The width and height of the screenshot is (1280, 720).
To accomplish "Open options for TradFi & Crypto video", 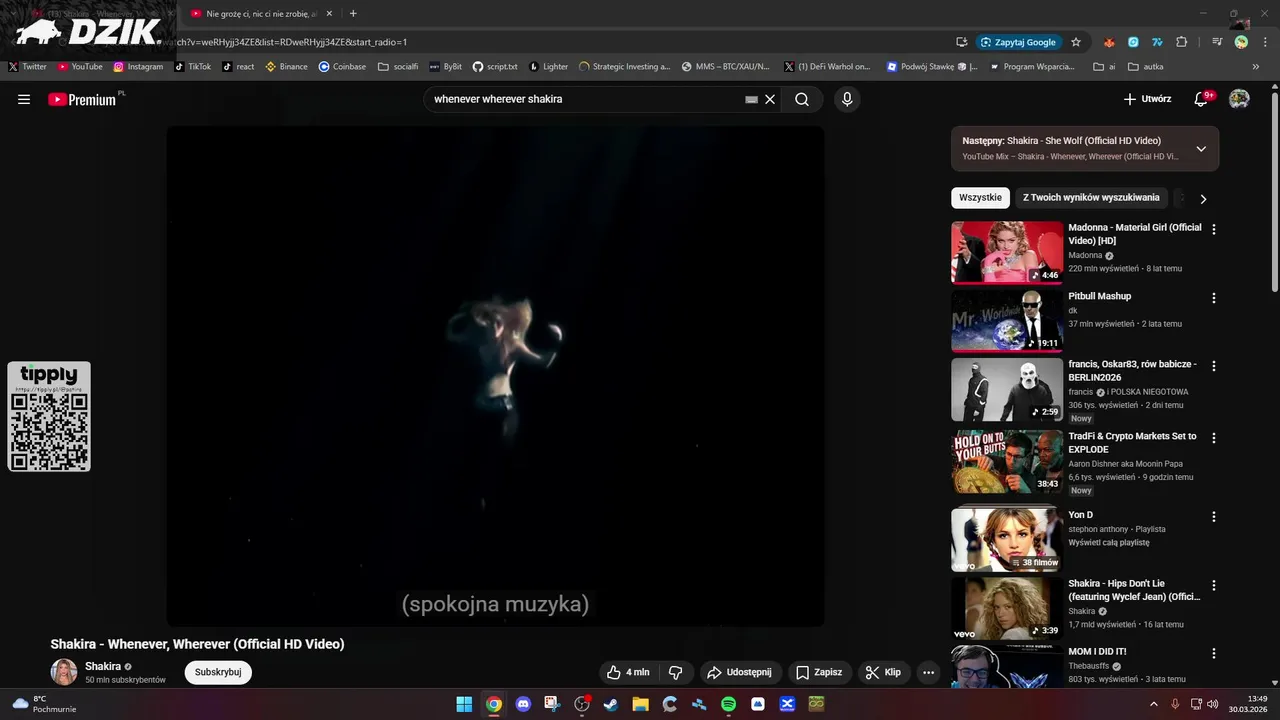I will pyautogui.click(x=1214, y=438).
